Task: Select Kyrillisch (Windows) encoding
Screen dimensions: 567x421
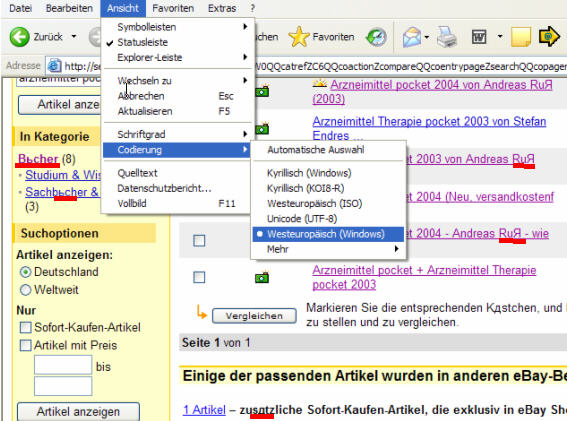Action: pos(328,173)
